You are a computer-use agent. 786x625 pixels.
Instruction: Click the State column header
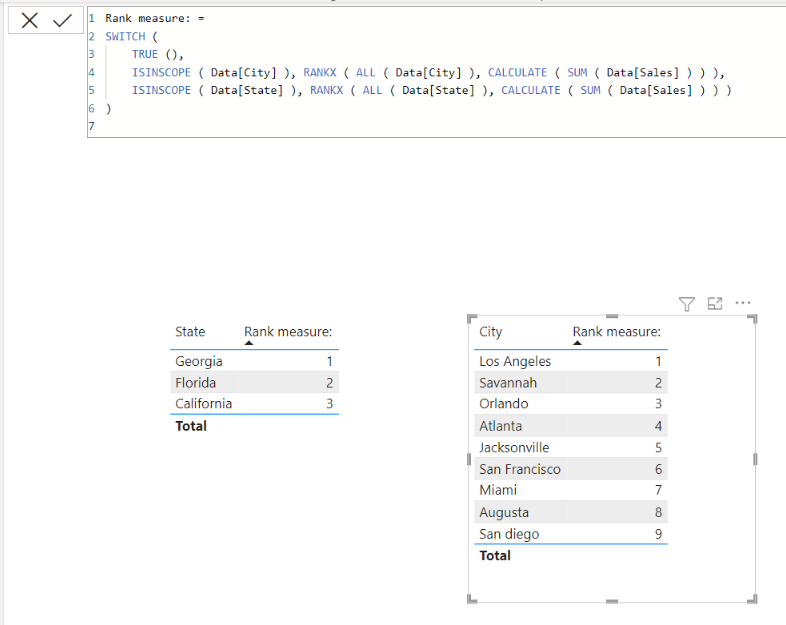[x=190, y=332]
